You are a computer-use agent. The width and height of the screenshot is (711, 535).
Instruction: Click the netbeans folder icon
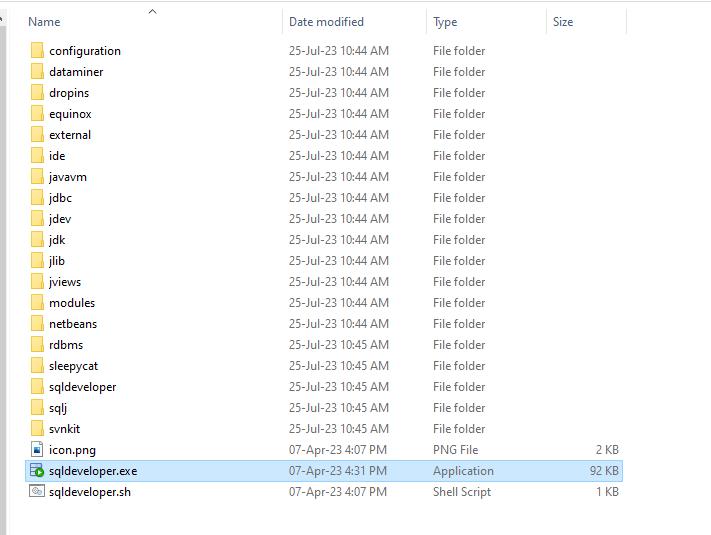[x=37, y=324]
